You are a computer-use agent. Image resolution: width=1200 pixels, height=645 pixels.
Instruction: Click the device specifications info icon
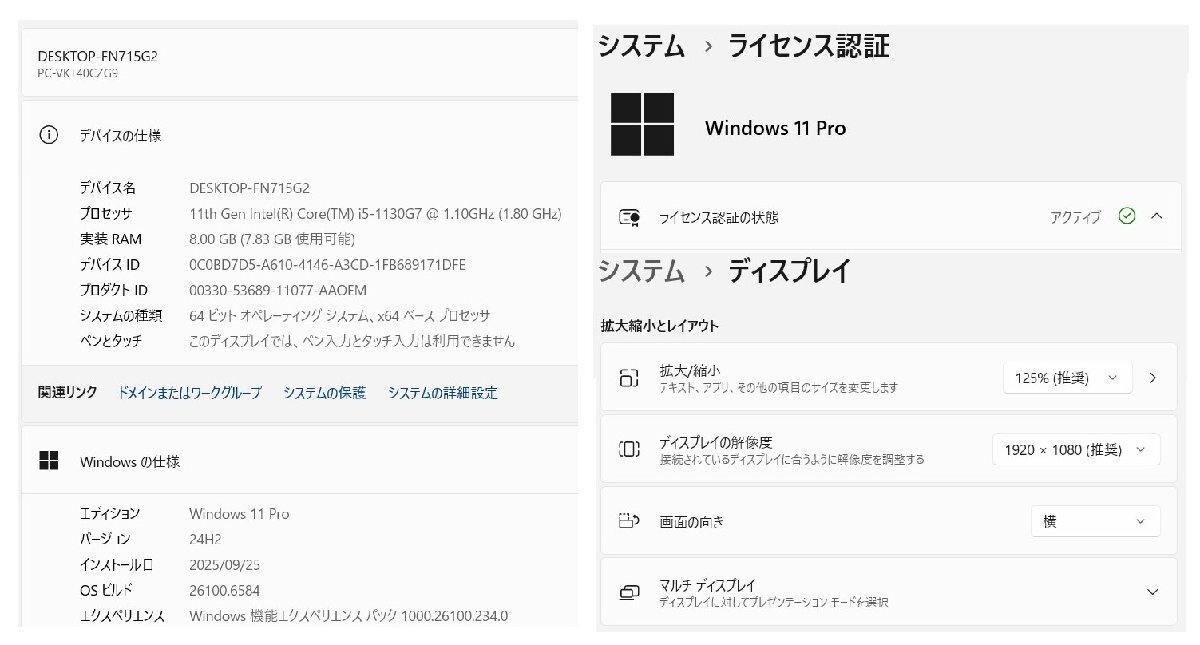(x=48, y=135)
